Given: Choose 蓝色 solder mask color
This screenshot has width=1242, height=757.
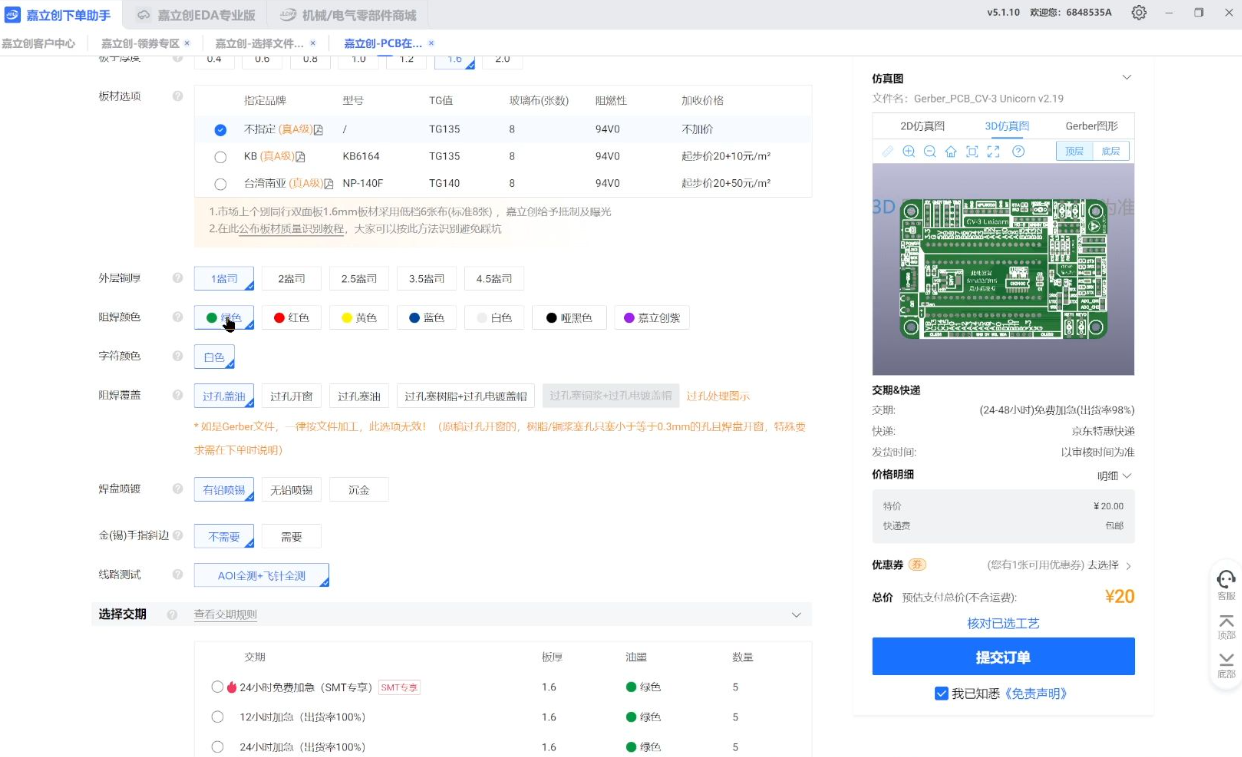Looking at the screenshot, I should (426, 318).
